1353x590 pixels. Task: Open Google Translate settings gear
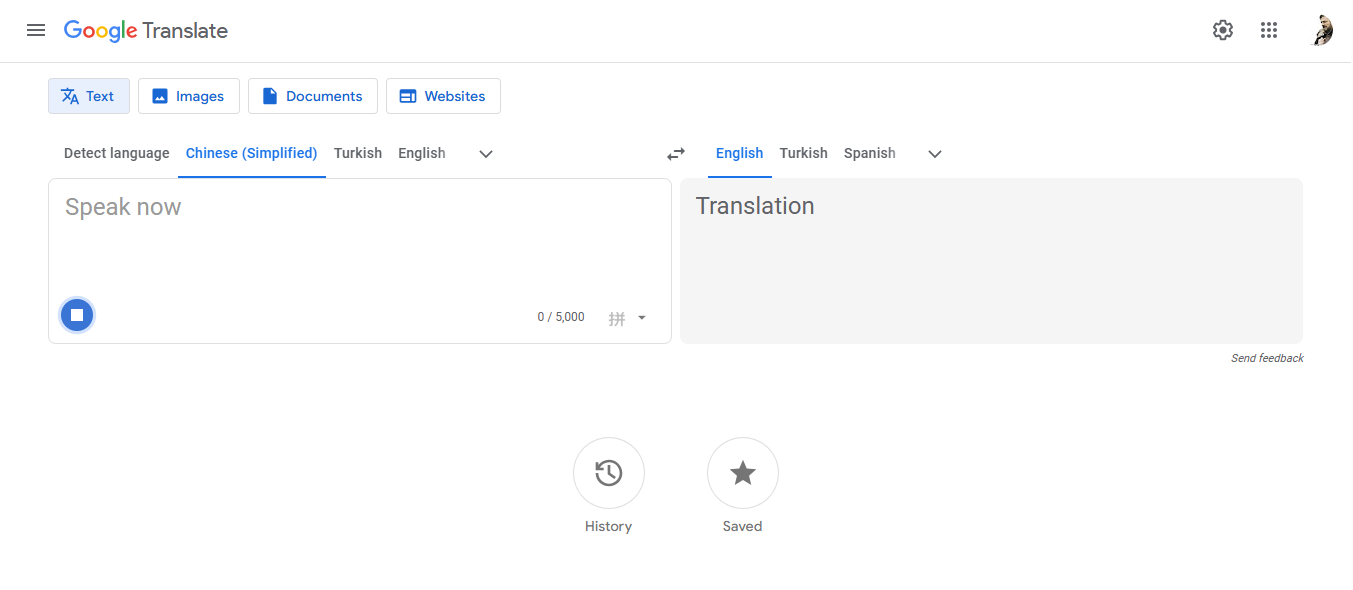[x=1222, y=30]
